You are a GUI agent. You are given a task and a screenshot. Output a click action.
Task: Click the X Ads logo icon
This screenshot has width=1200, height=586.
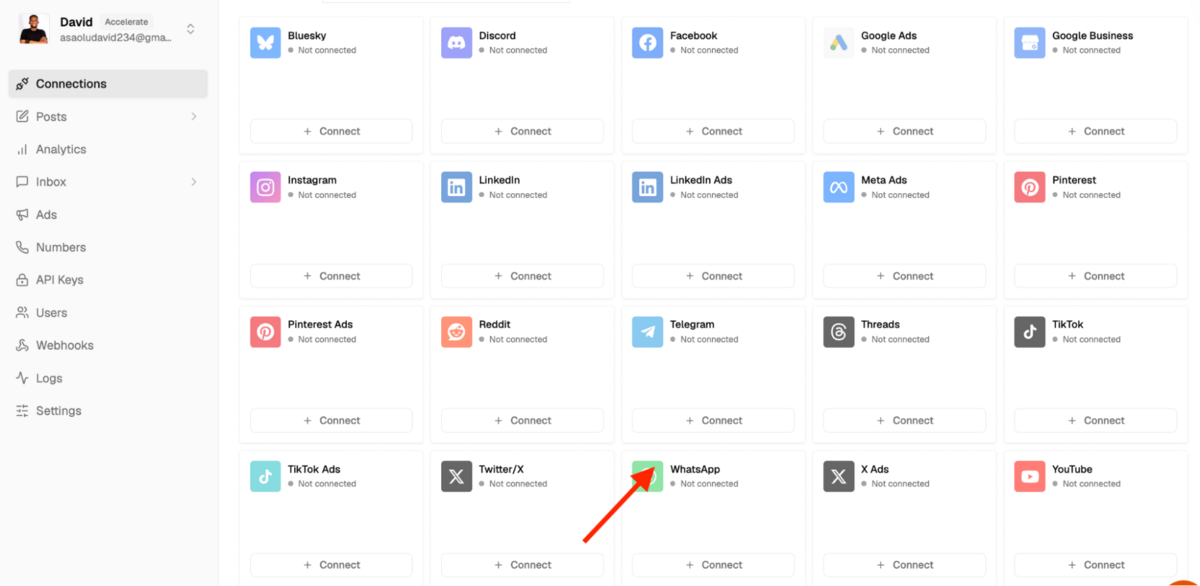(x=838, y=476)
